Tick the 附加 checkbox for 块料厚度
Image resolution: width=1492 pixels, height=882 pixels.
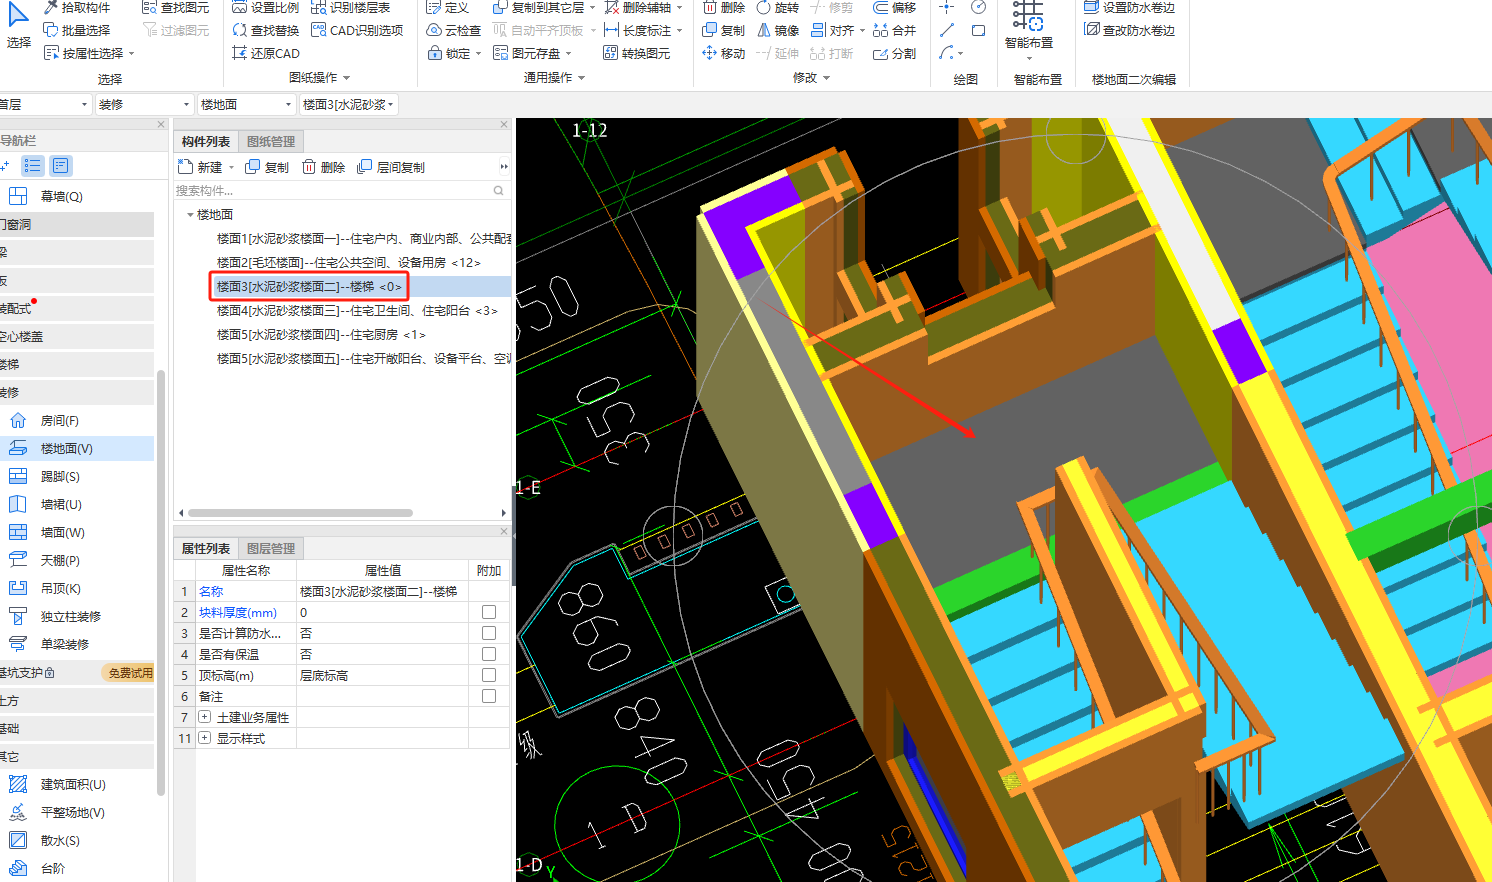click(x=489, y=612)
